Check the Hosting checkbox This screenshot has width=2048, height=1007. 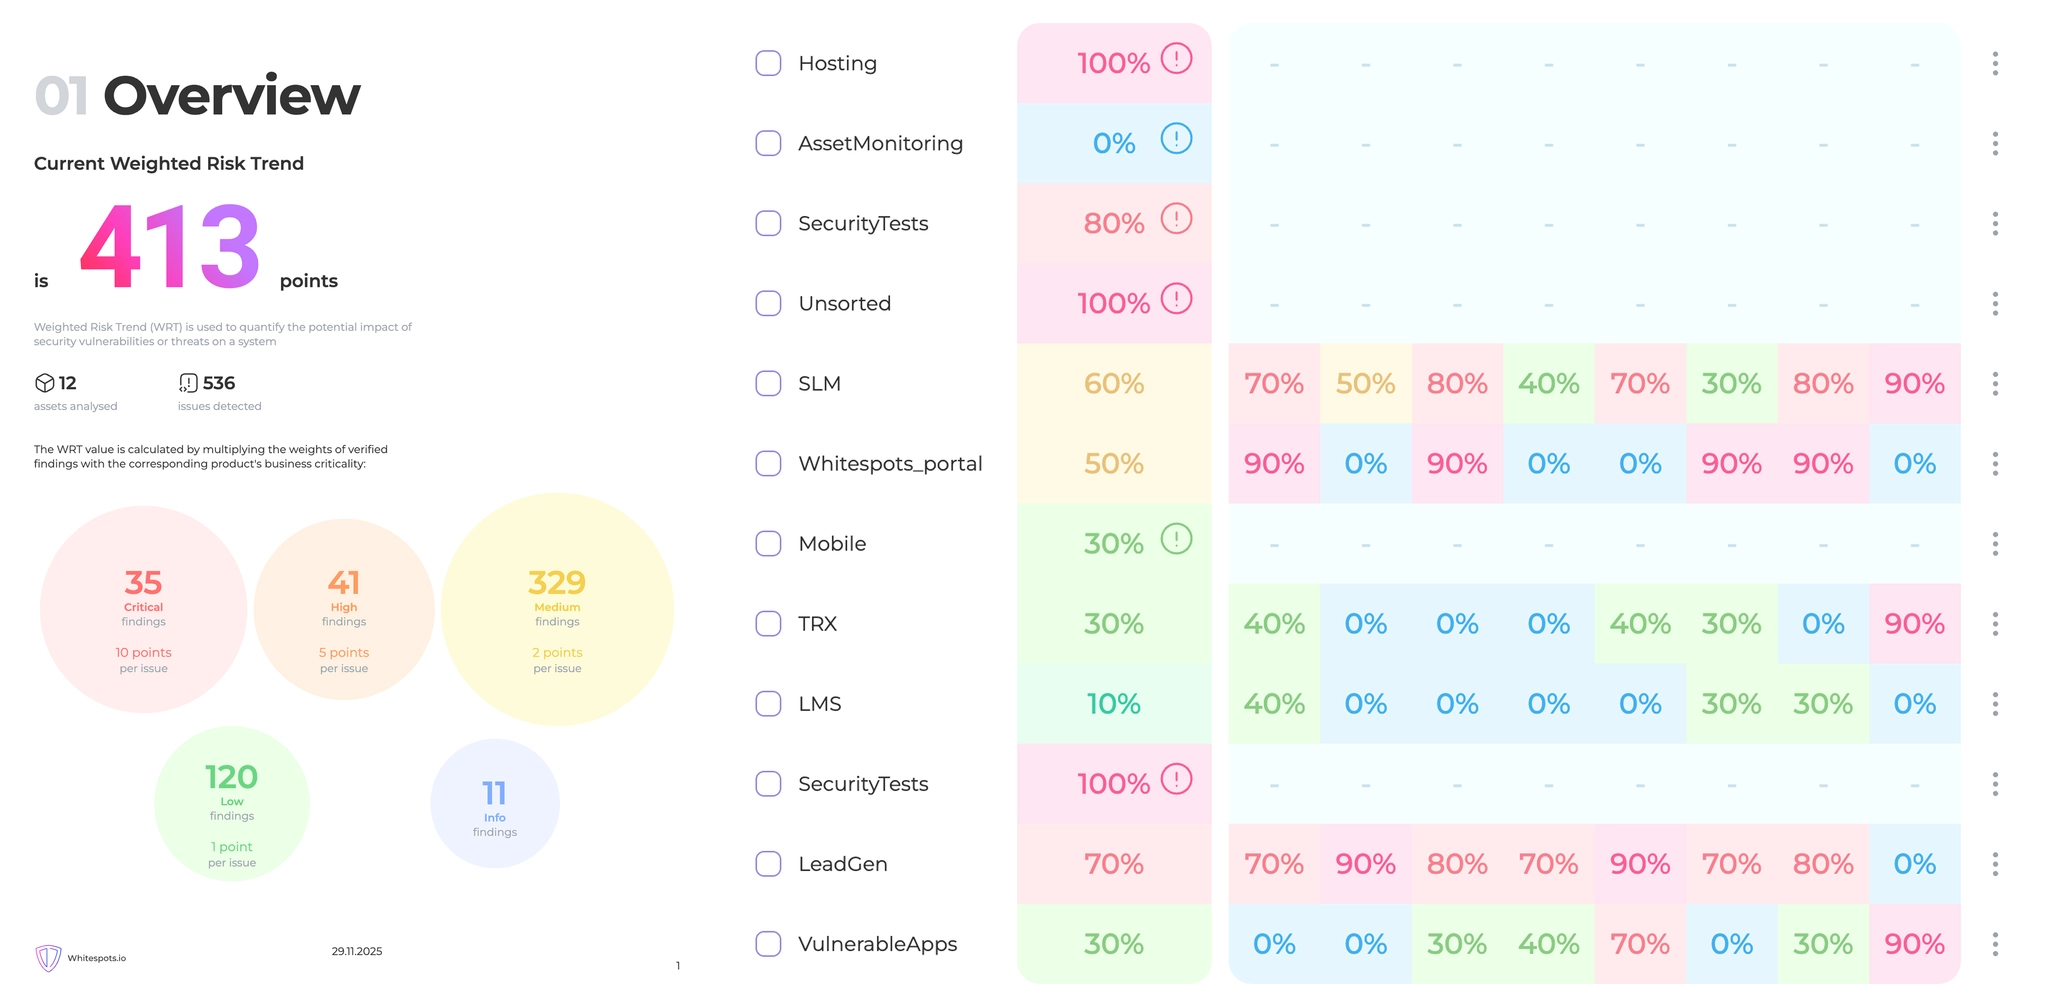click(768, 62)
